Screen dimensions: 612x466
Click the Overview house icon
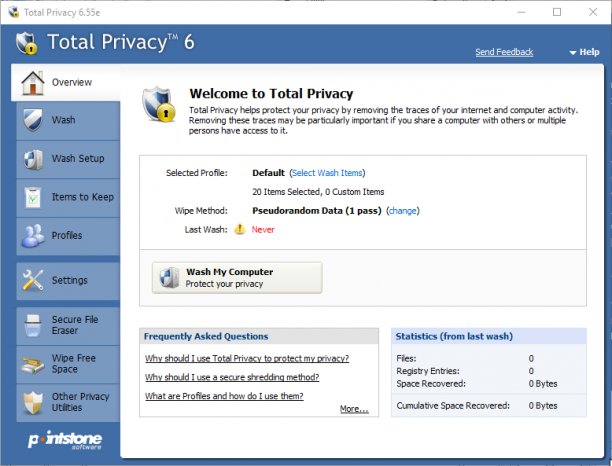coord(32,83)
